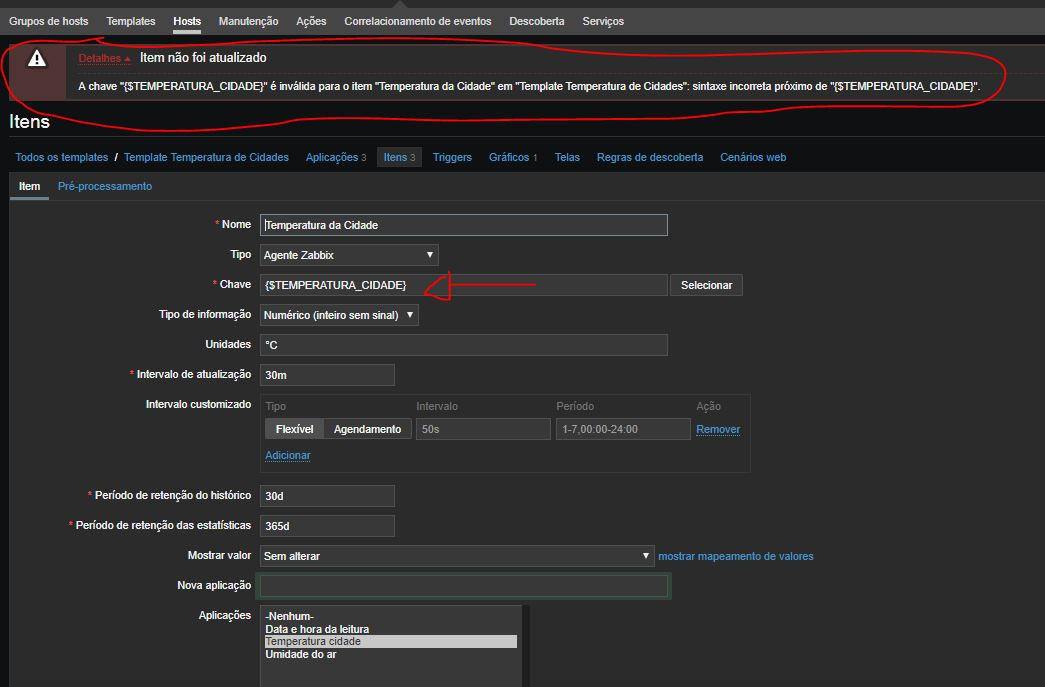The width and height of the screenshot is (1045, 687).
Task: Click Adicionar custom interval link
Action: pyautogui.click(x=287, y=455)
